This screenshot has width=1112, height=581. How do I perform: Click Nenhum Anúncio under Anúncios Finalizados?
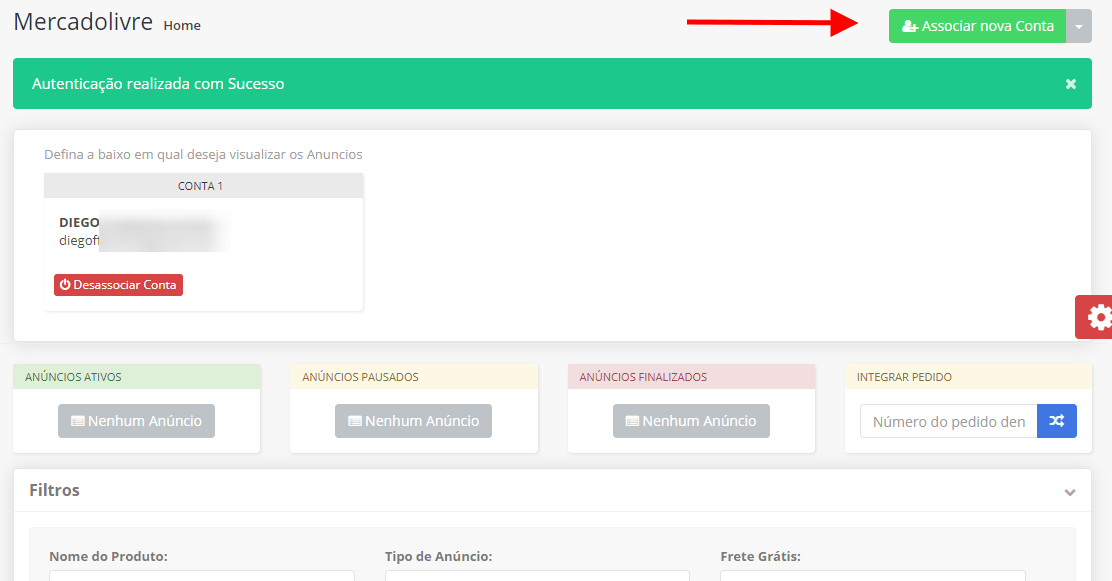(x=691, y=421)
